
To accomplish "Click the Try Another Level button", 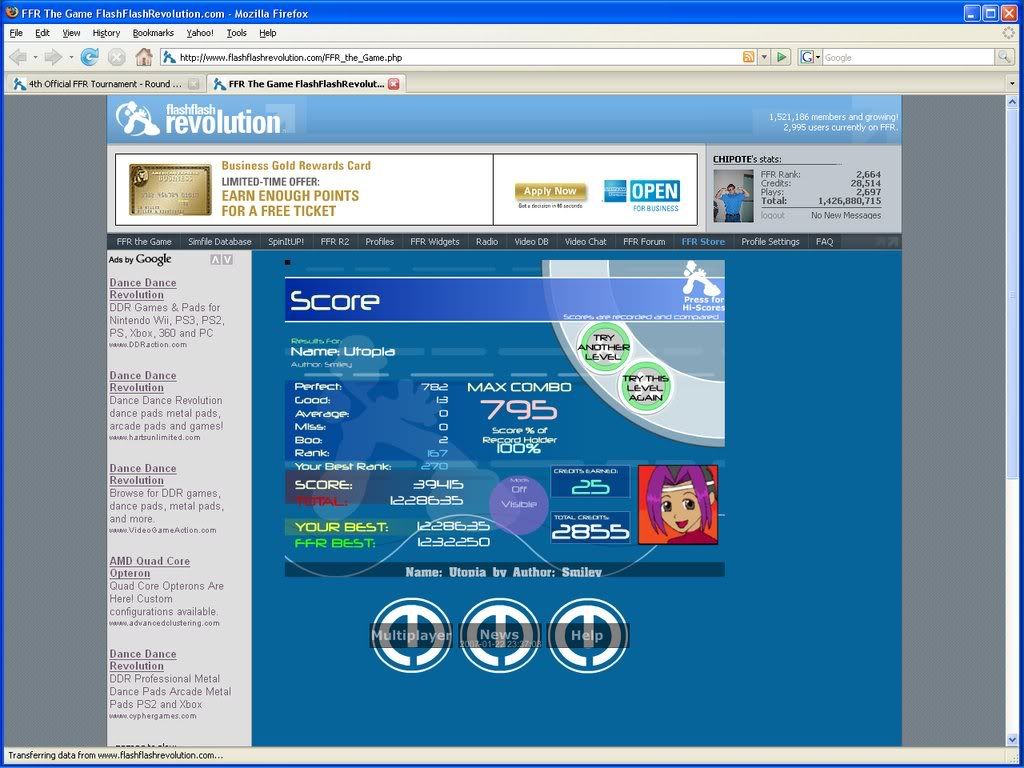I will tap(603, 345).
